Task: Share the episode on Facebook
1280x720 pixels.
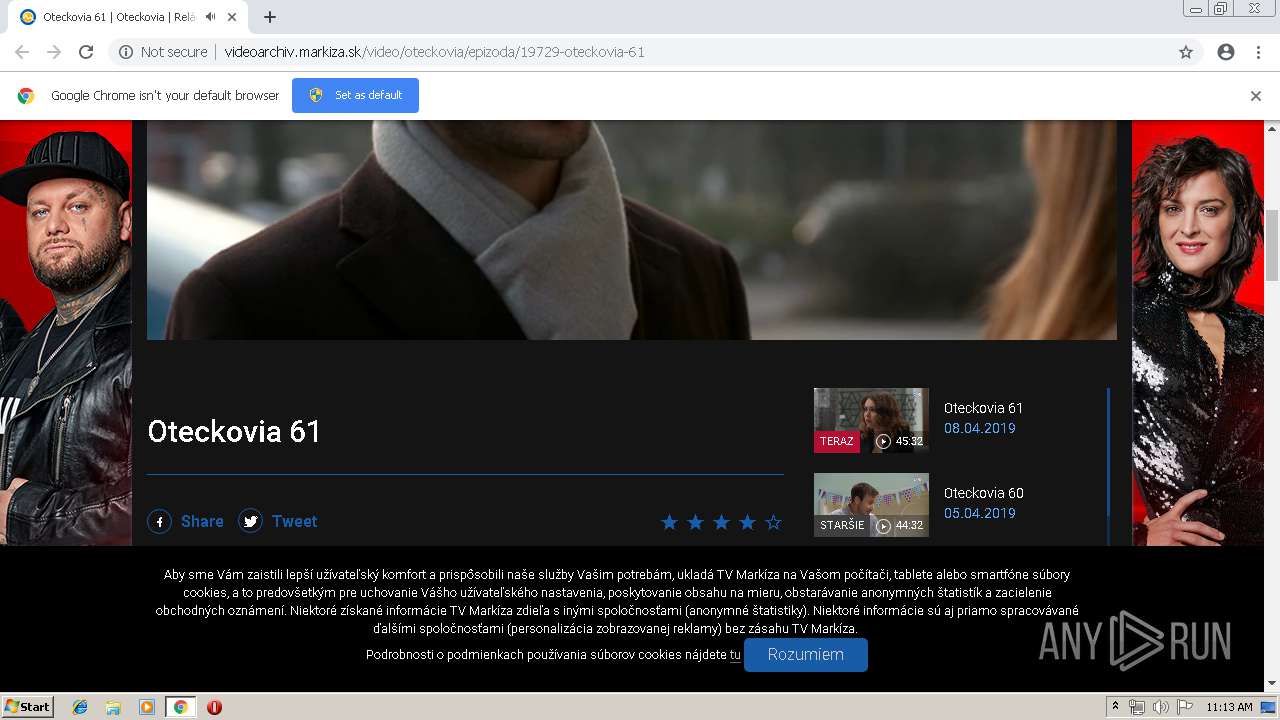Action: (x=159, y=521)
